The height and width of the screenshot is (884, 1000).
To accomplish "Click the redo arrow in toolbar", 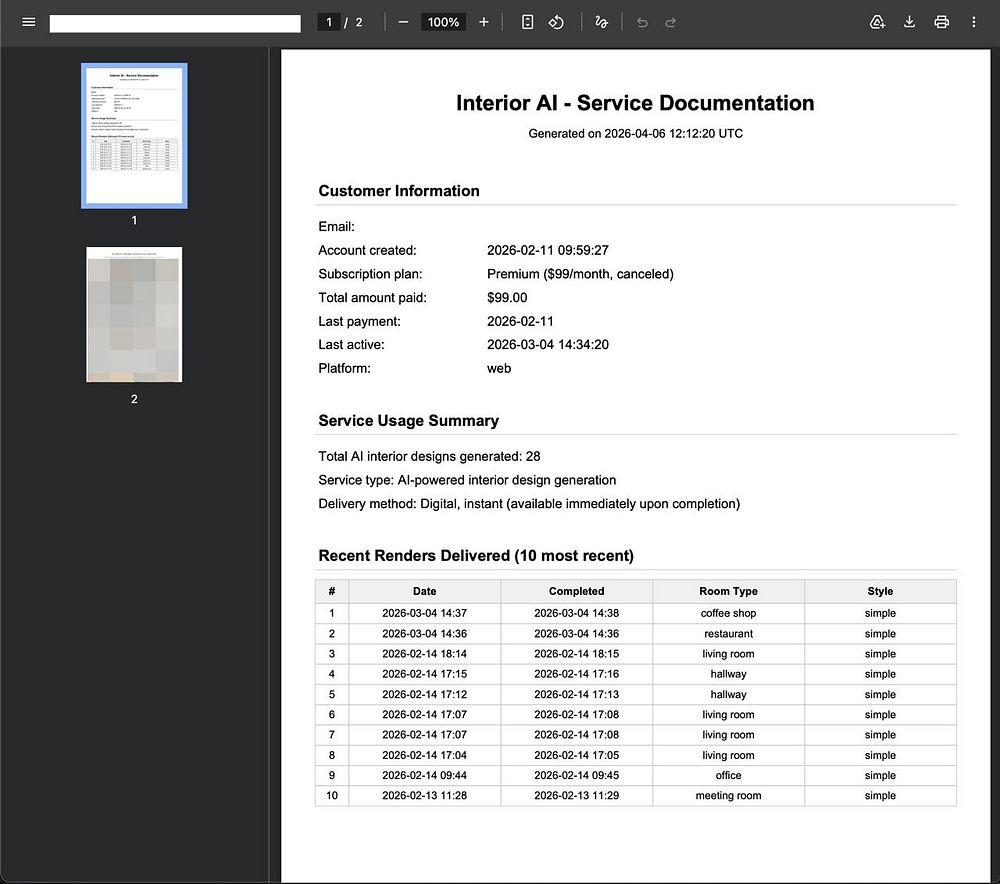I will point(671,22).
